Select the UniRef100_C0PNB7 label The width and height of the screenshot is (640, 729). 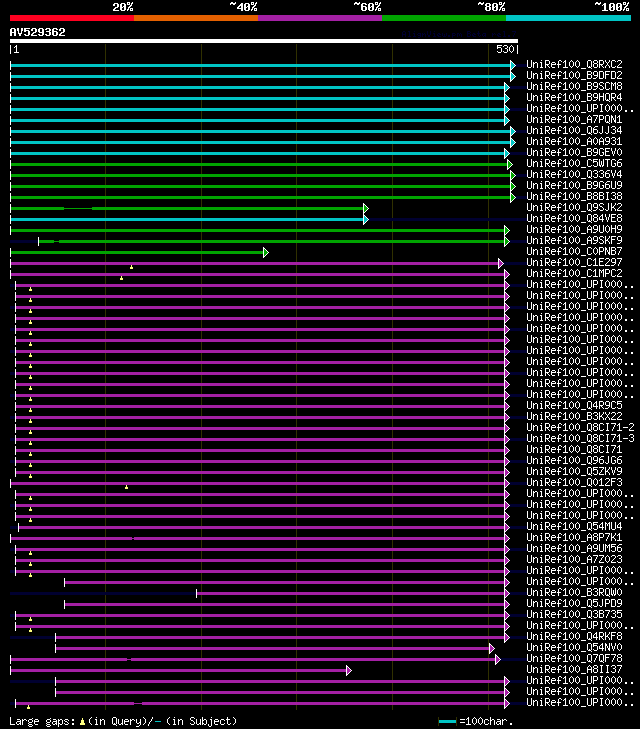[x=574, y=252]
